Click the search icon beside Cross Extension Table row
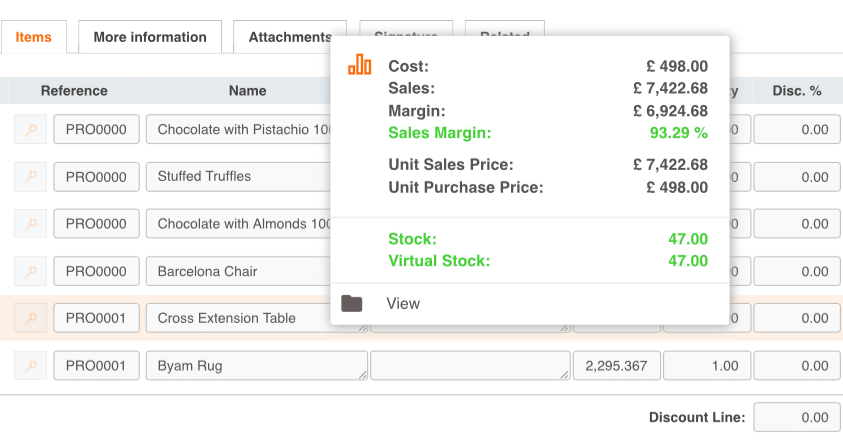 coord(30,319)
